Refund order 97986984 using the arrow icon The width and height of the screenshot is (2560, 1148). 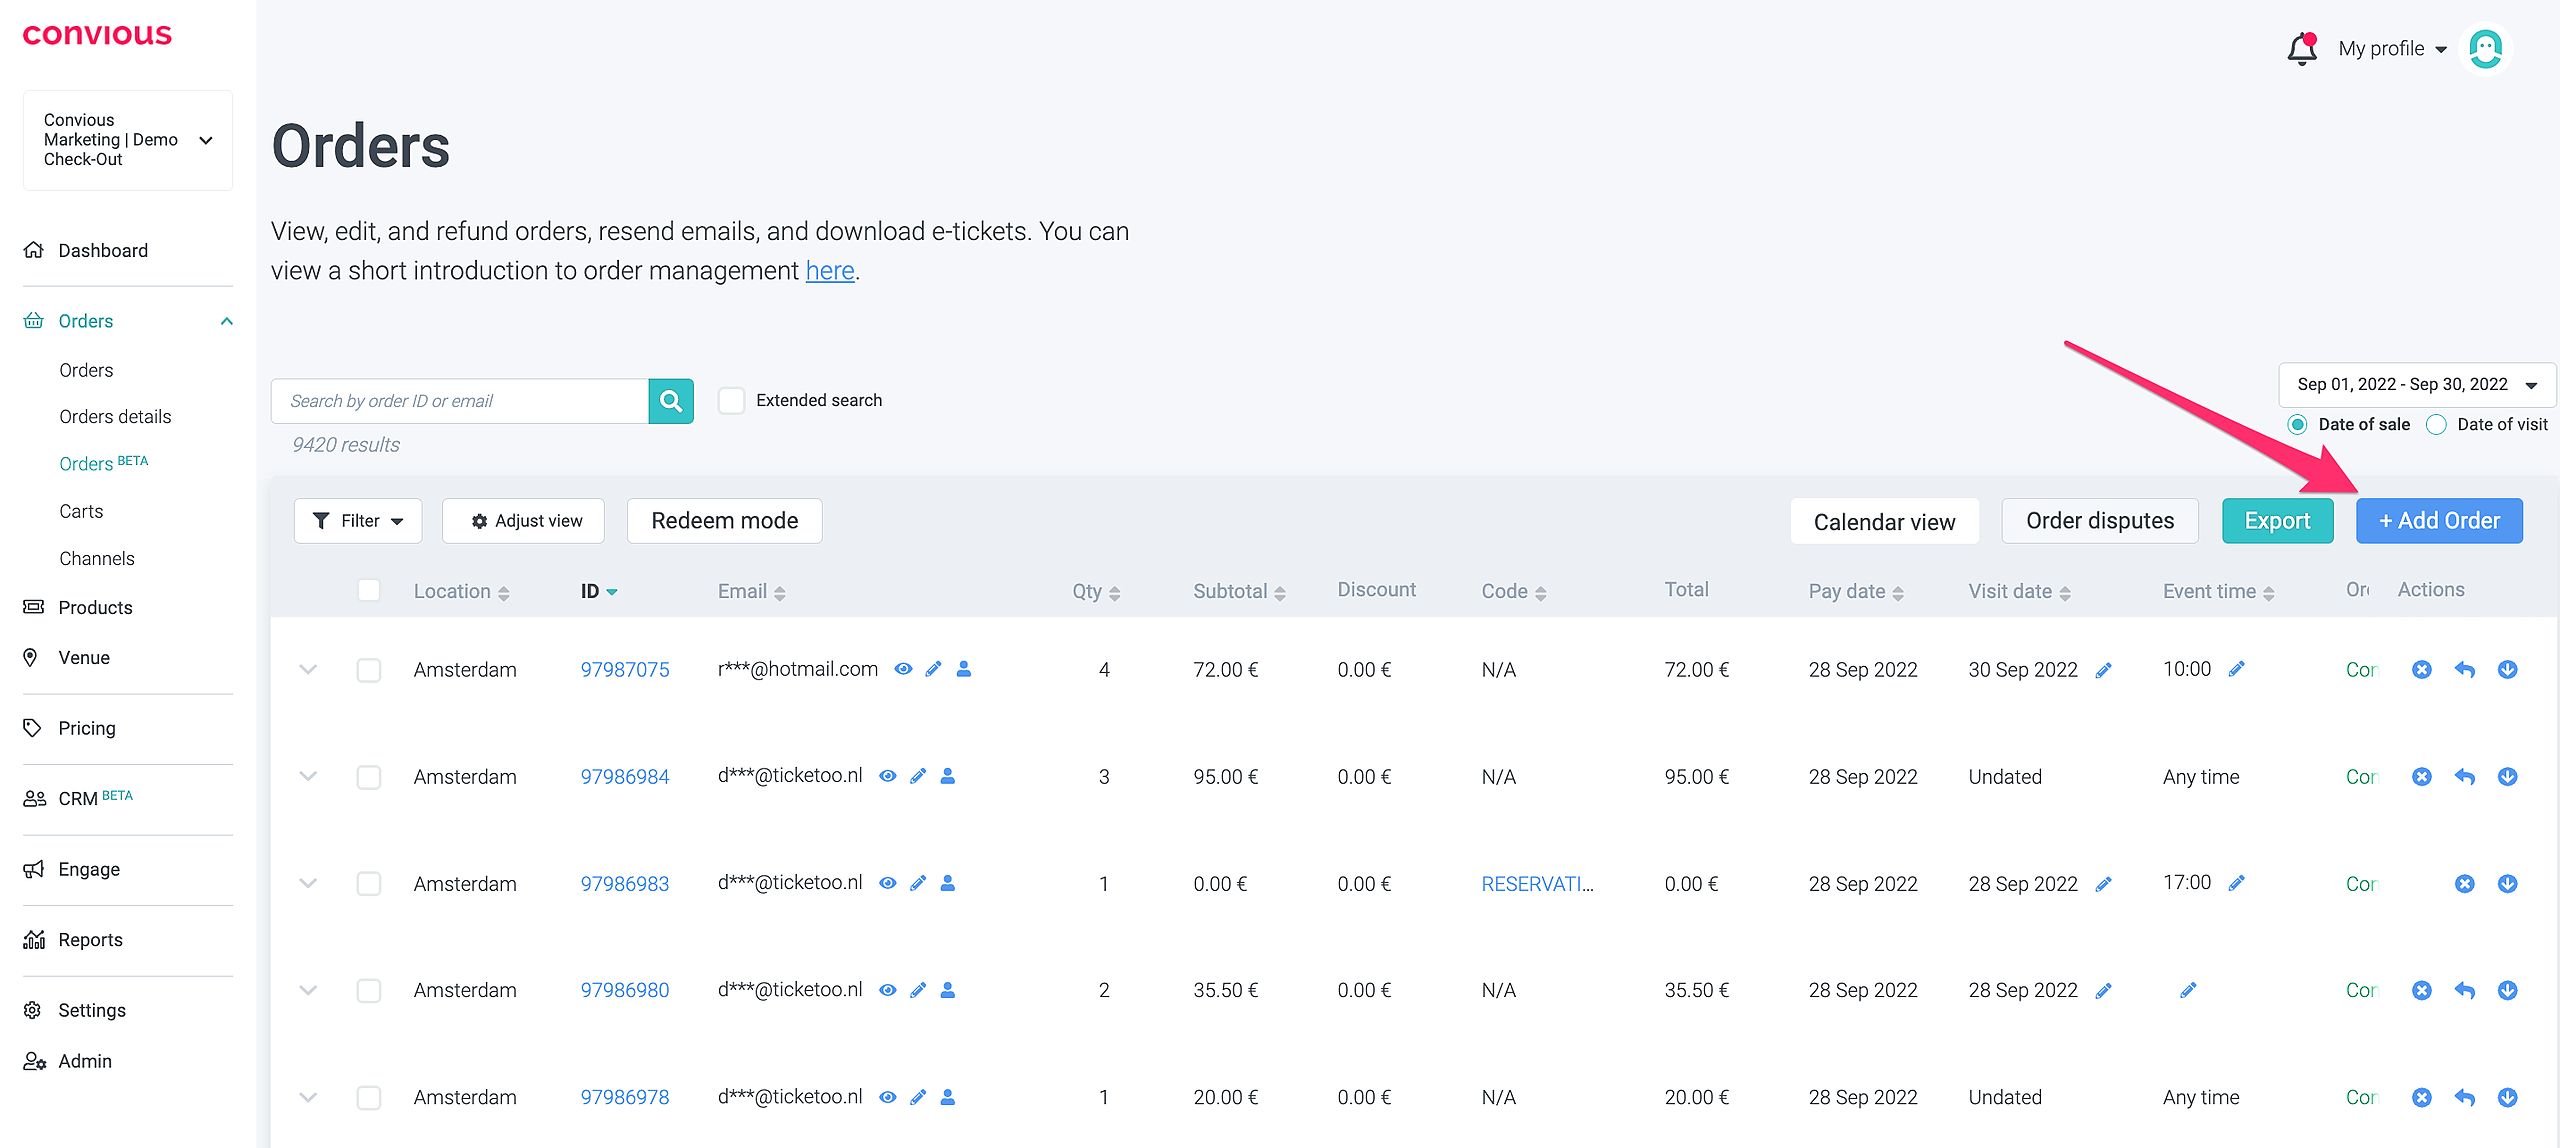pos(2464,777)
